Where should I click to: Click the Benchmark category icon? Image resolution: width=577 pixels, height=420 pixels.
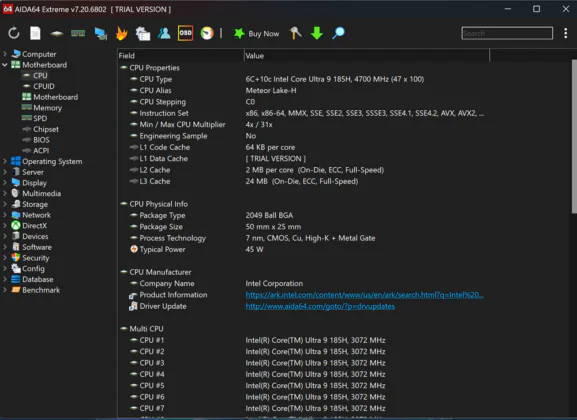15,290
